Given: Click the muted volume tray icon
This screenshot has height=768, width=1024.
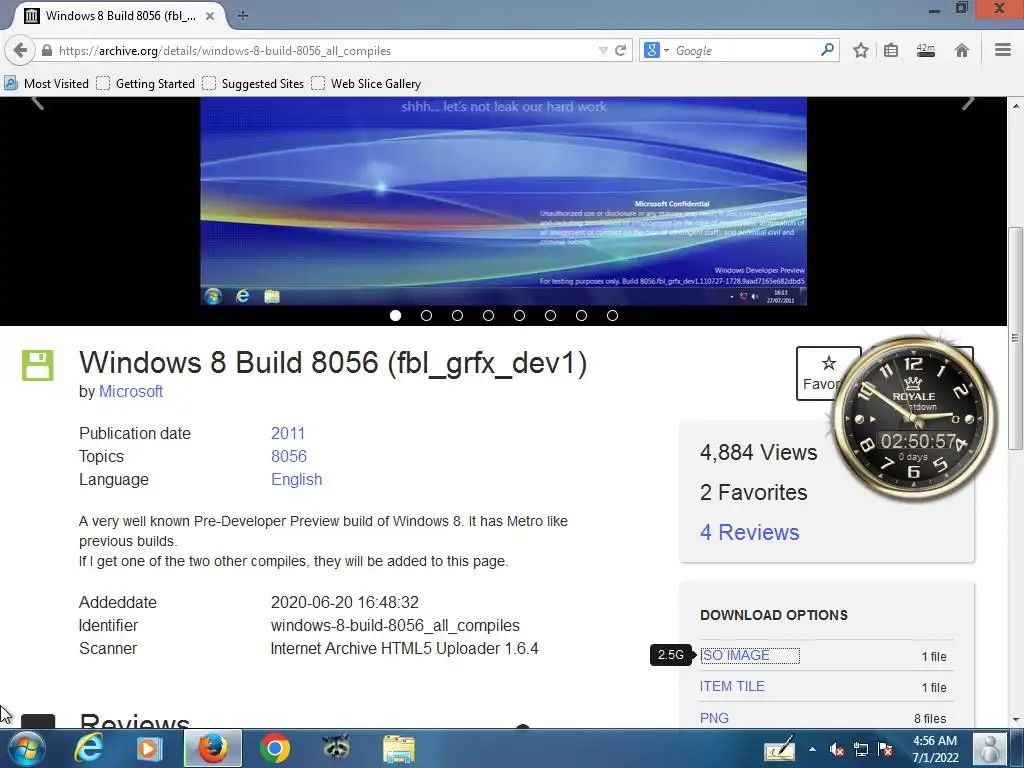Looking at the screenshot, I should tap(836, 749).
